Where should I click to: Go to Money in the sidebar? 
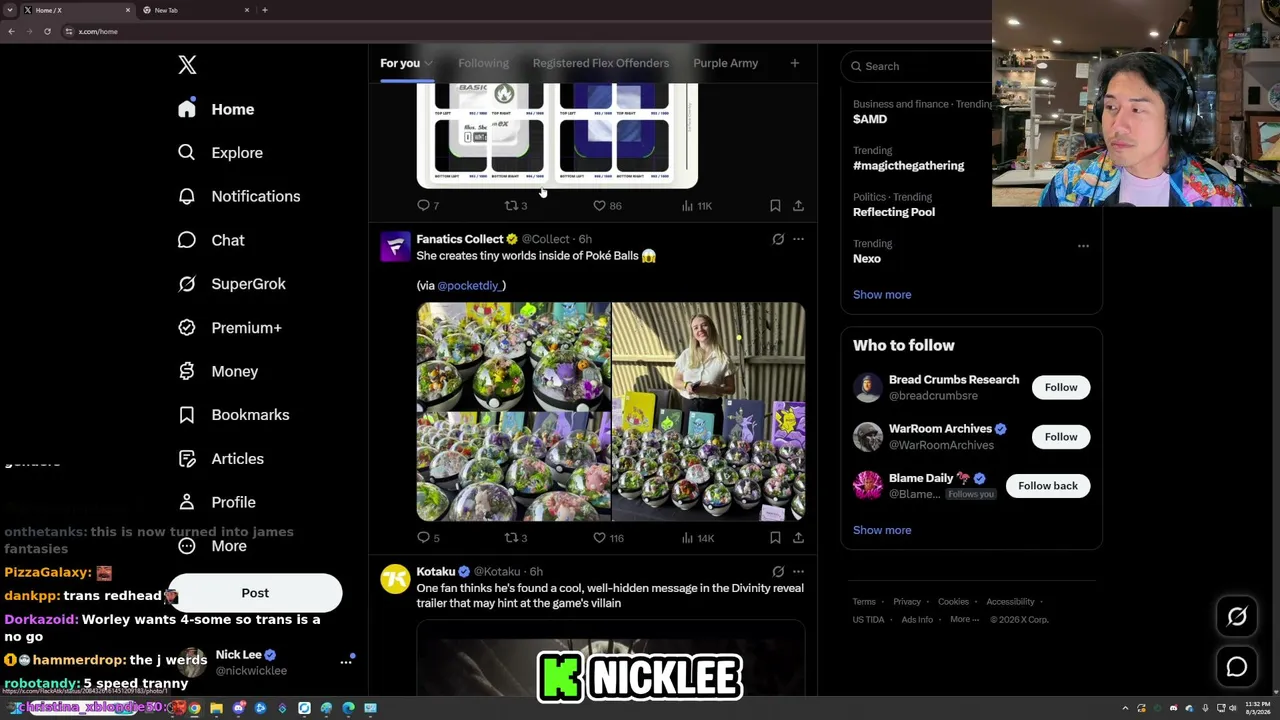(217, 371)
